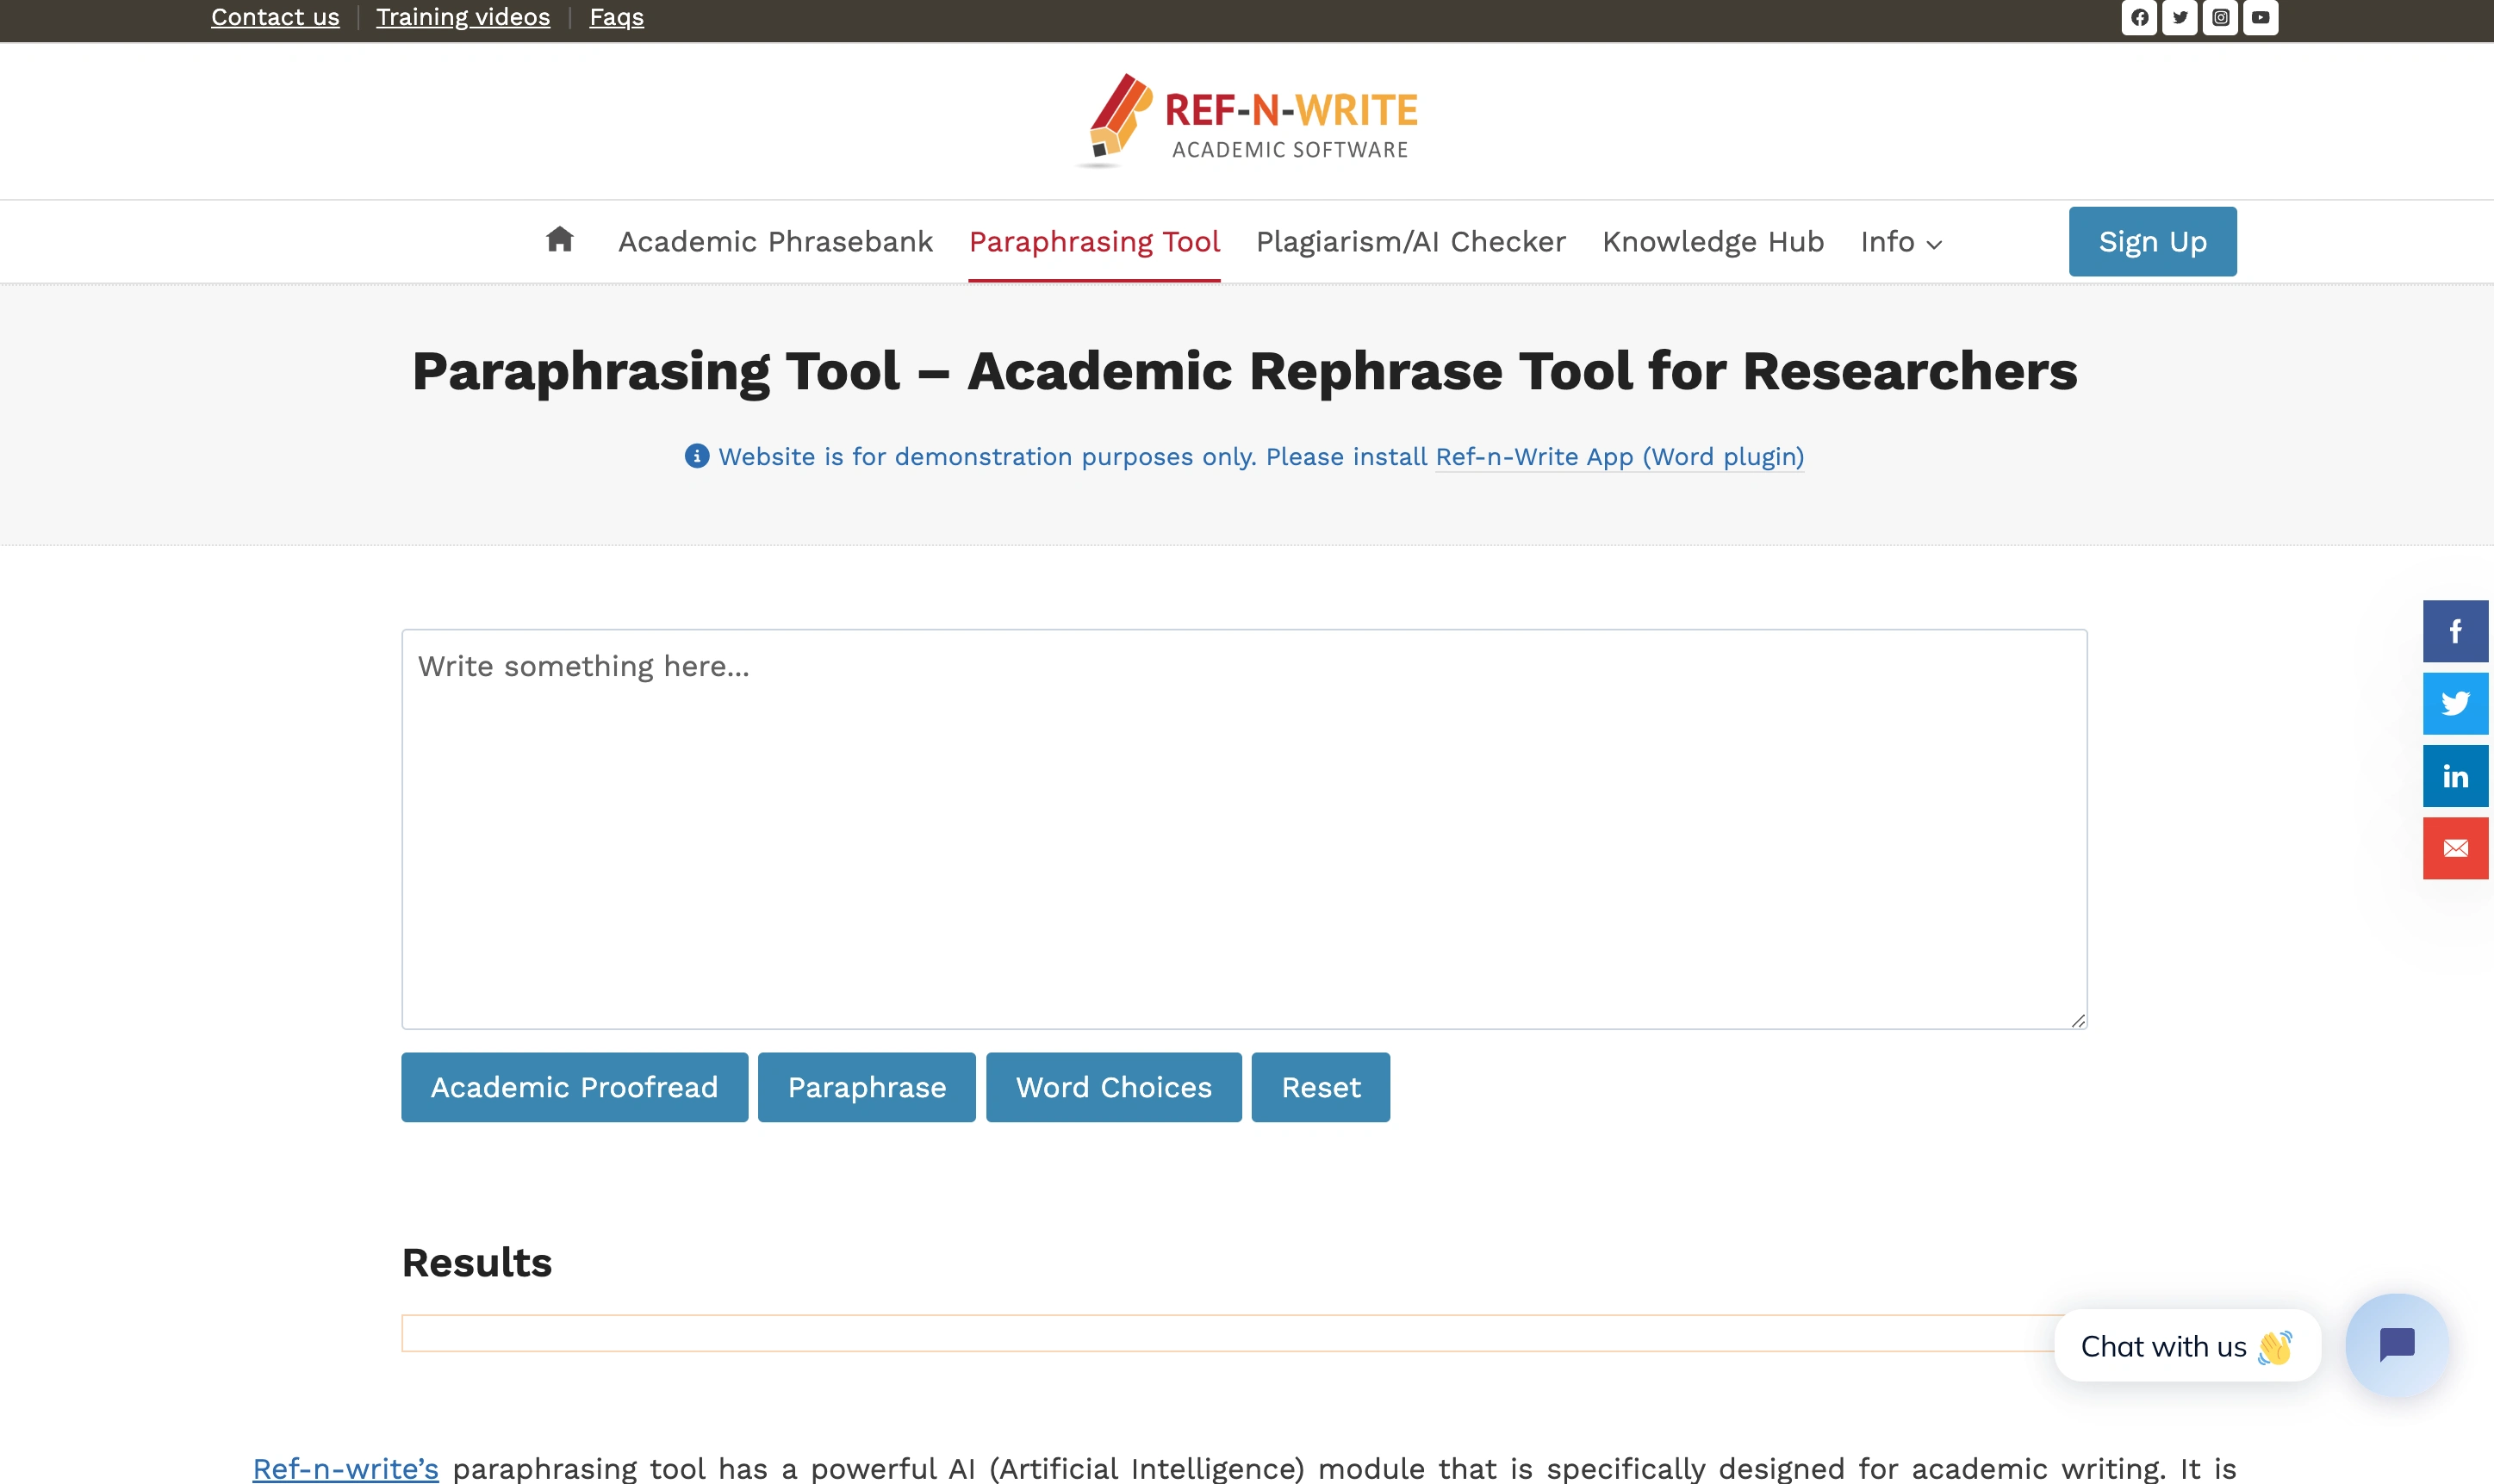Click the home icon in navigation
Image resolution: width=2494 pixels, height=1484 pixels.
click(x=559, y=240)
